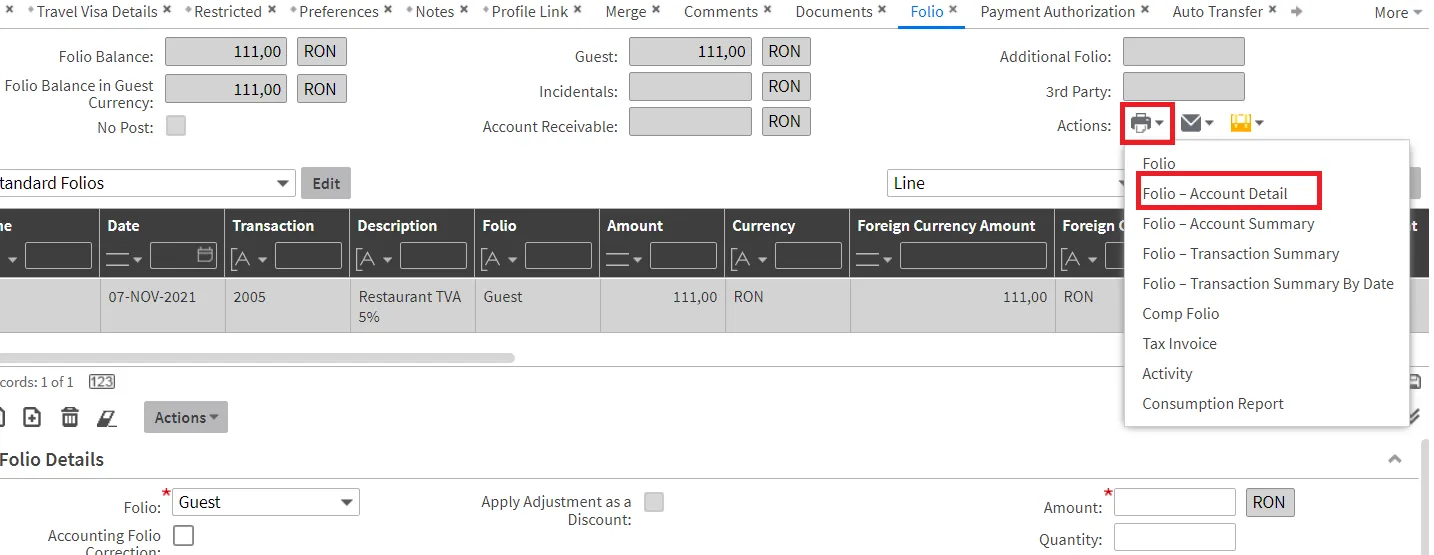The width and height of the screenshot is (1434, 555).
Task: Close the Documents tab
Action: tap(882, 10)
